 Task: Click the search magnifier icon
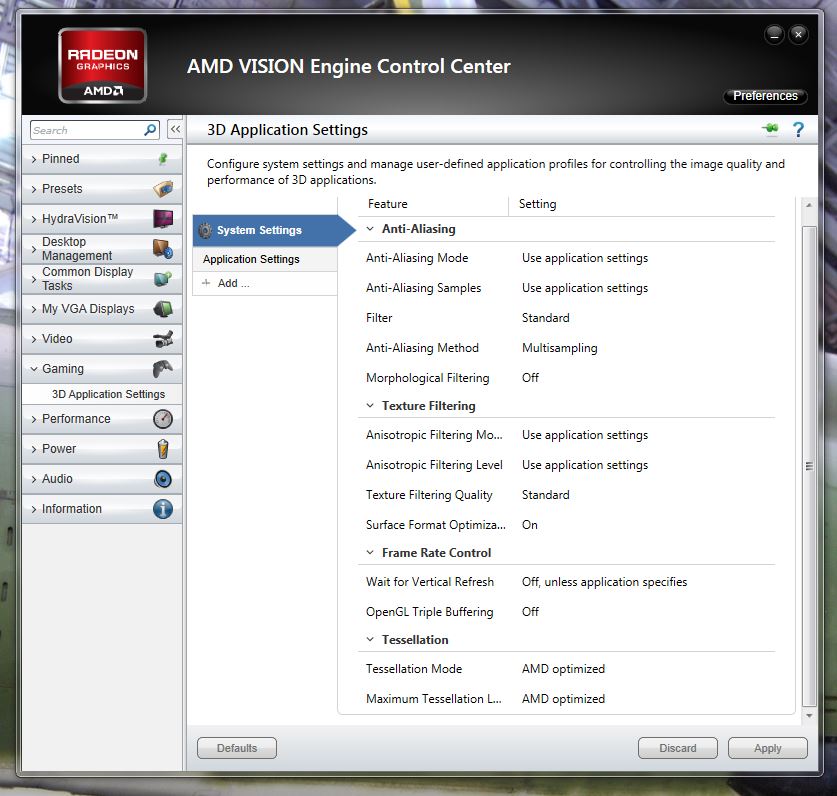151,130
